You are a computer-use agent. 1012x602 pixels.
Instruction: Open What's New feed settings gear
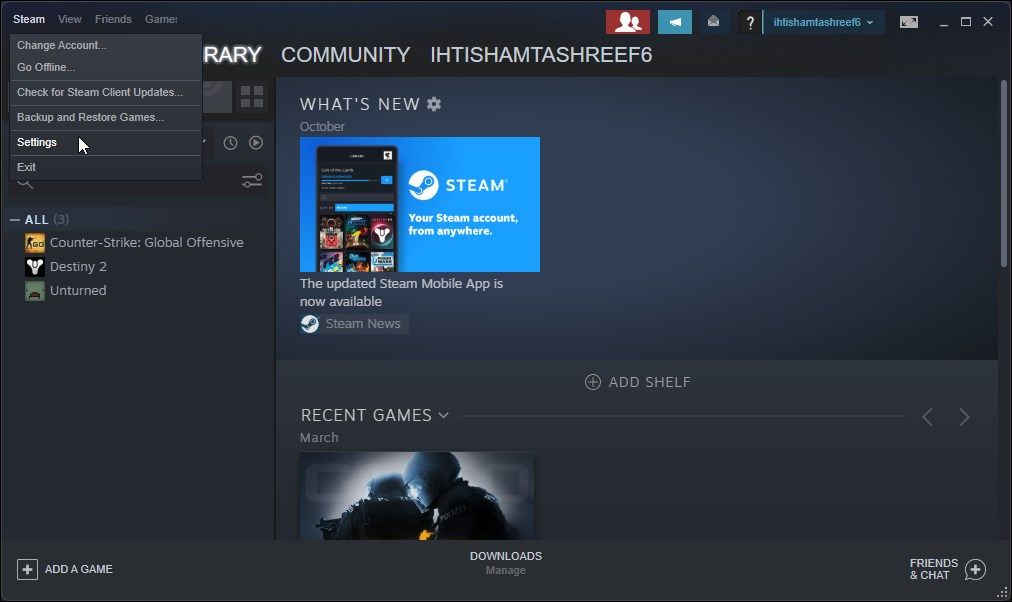tap(432, 103)
